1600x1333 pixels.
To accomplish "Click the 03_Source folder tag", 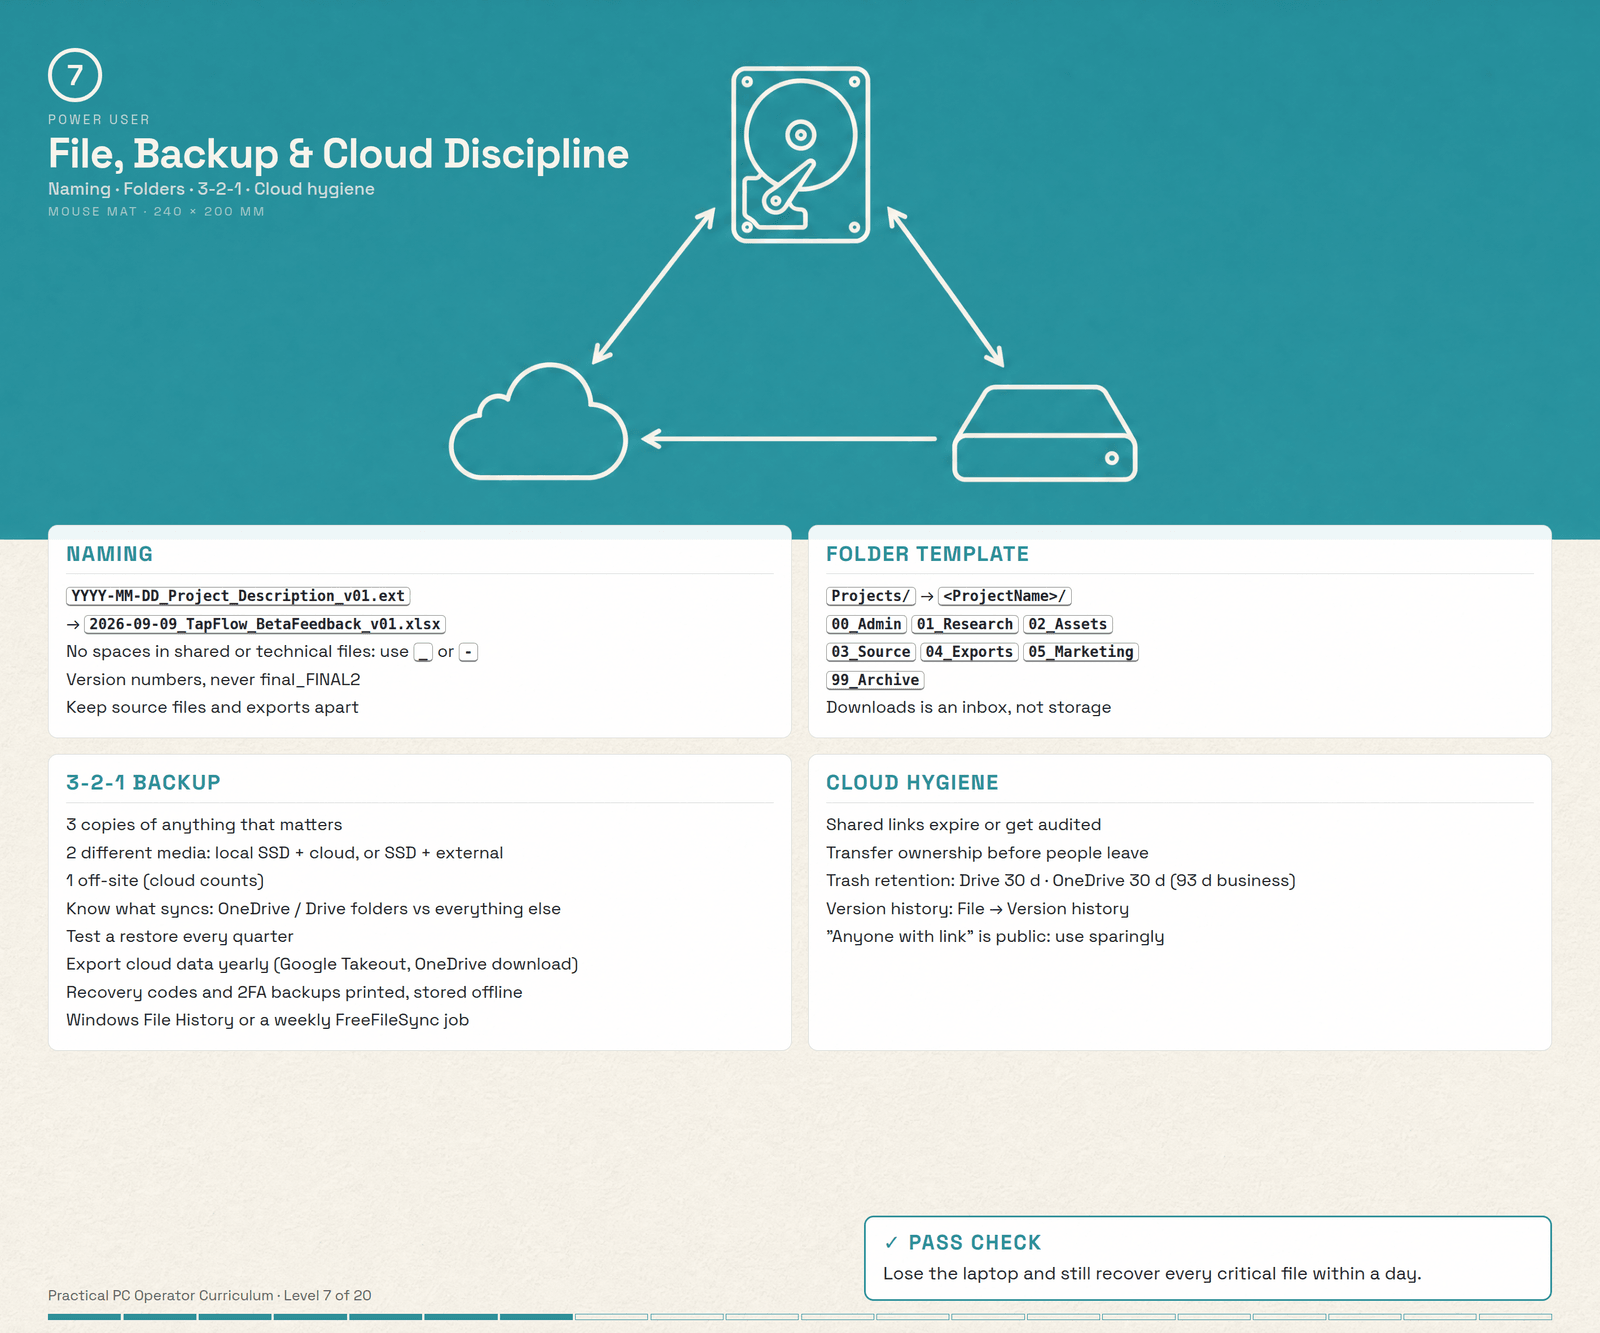I will click(871, 652).
